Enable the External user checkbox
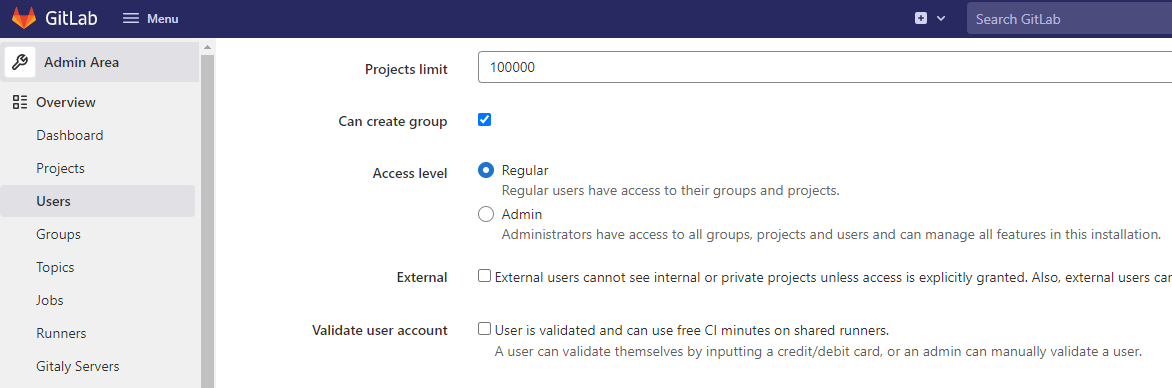The width and height of the screenshot is (1172, 388). pos(484,276)
